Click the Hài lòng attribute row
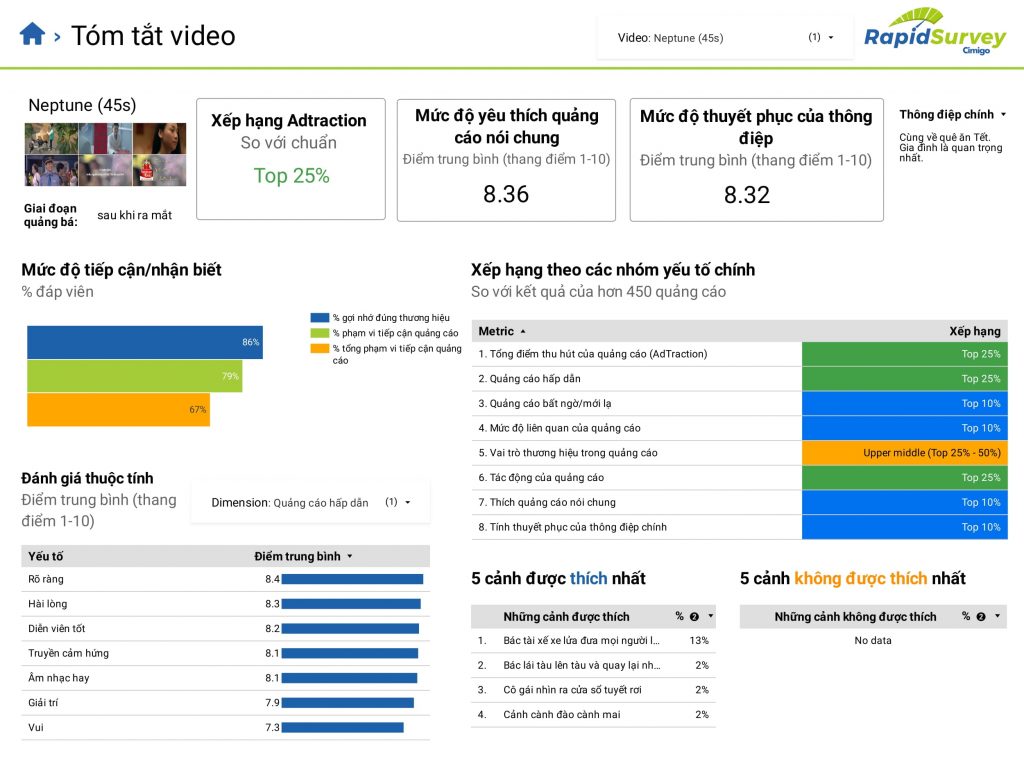 pyautogui.click(x=225, y=604)
